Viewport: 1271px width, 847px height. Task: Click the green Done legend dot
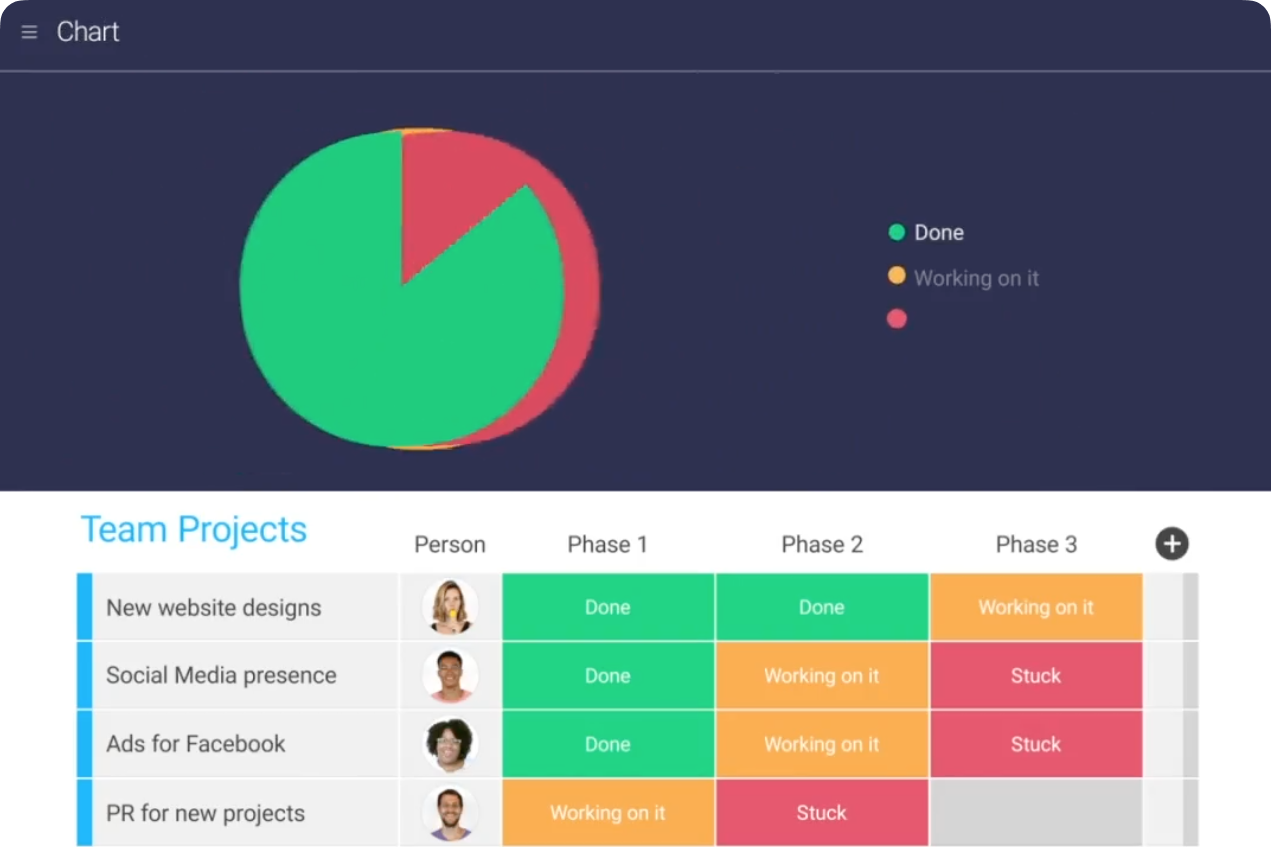click(x=897, y=232)
